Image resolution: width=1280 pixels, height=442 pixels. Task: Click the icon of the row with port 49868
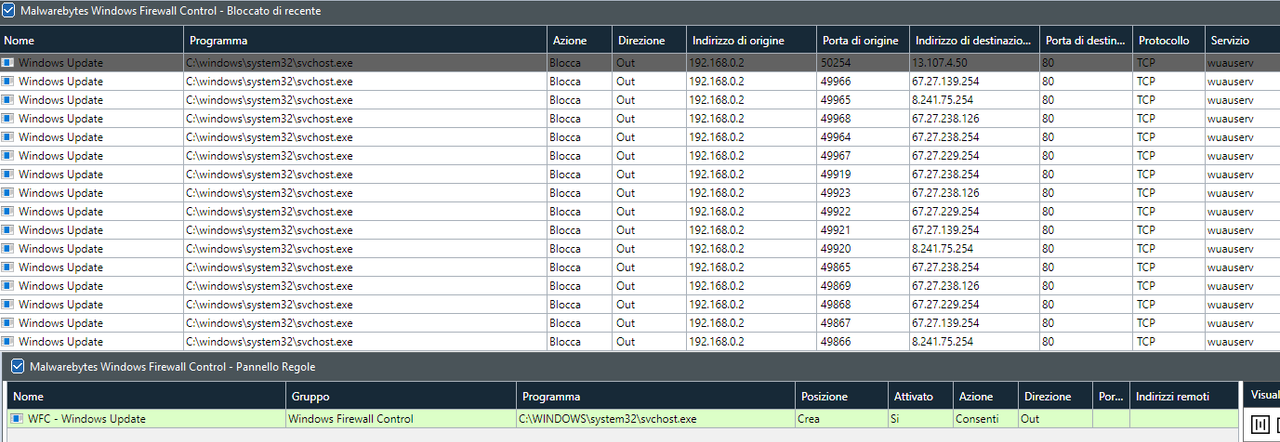click(x=8, y=305)
